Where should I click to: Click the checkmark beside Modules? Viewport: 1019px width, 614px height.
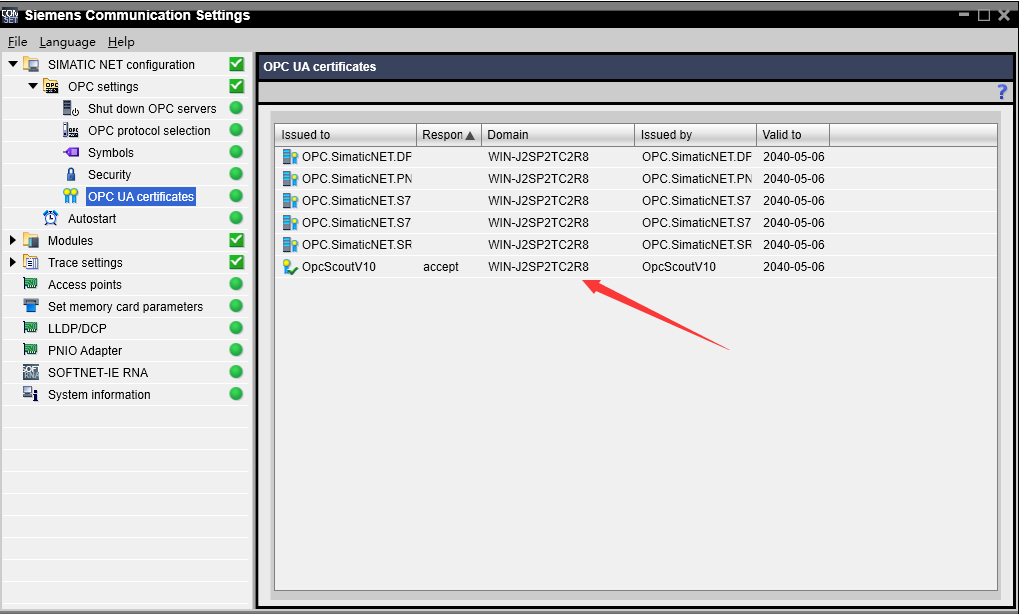(x=235, y=240)
